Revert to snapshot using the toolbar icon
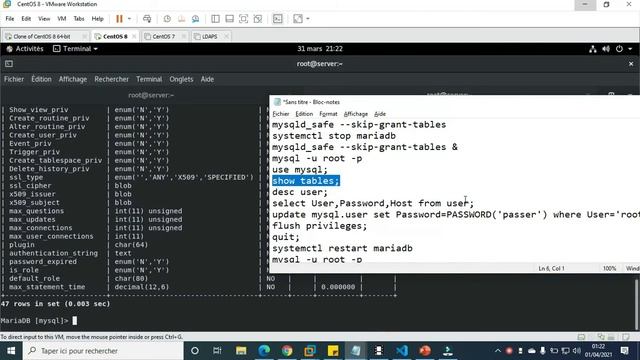This screenshot has height=360, width=640. coord(181,19)
